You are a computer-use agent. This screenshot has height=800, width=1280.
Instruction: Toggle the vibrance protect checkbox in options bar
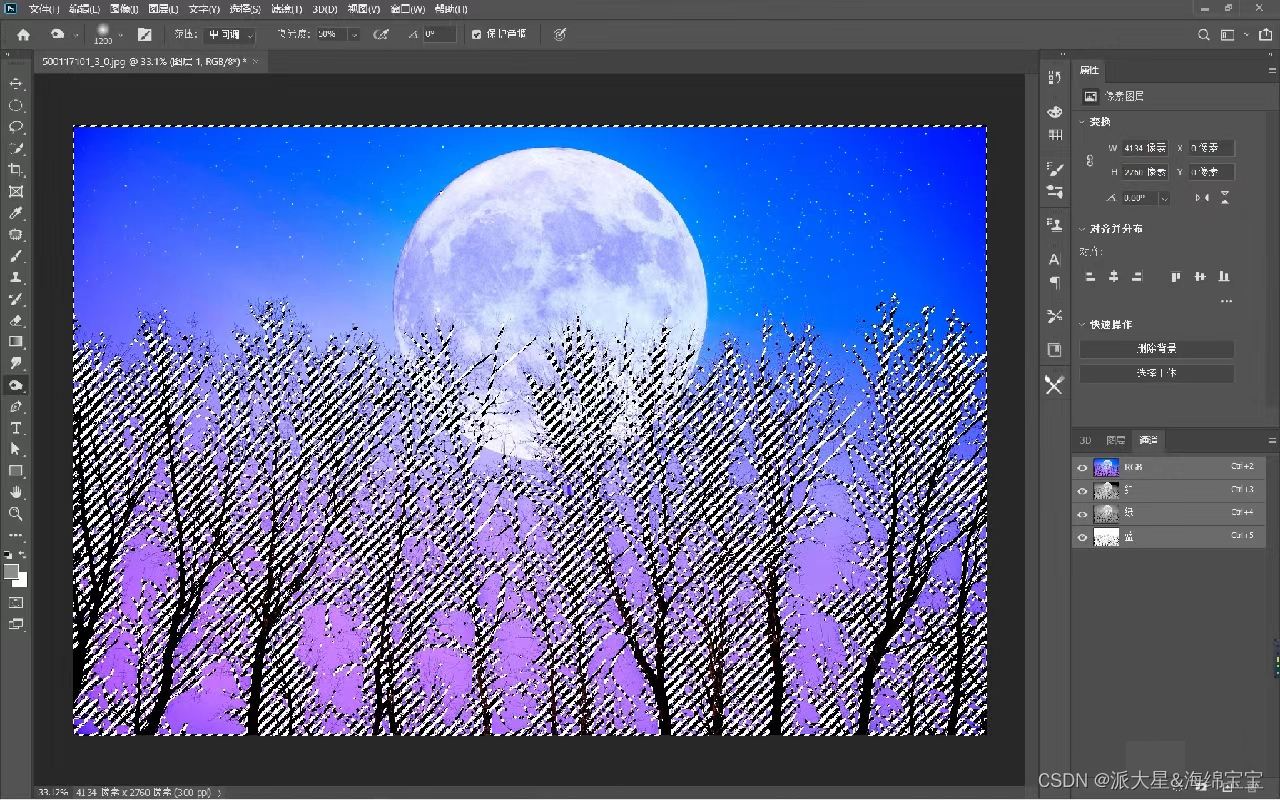(x=476, y=34)
